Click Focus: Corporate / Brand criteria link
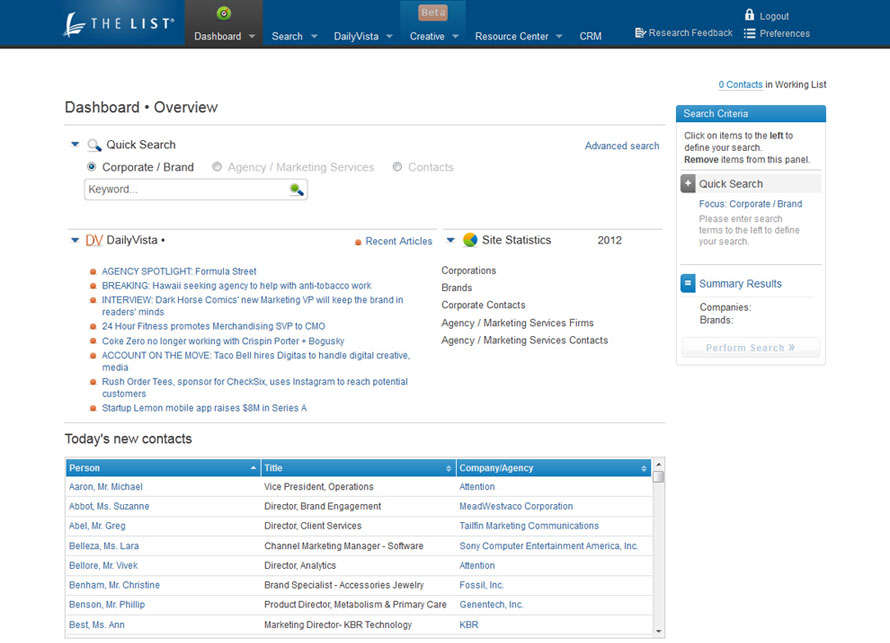The image size is (890, 643). coord(750,204)
